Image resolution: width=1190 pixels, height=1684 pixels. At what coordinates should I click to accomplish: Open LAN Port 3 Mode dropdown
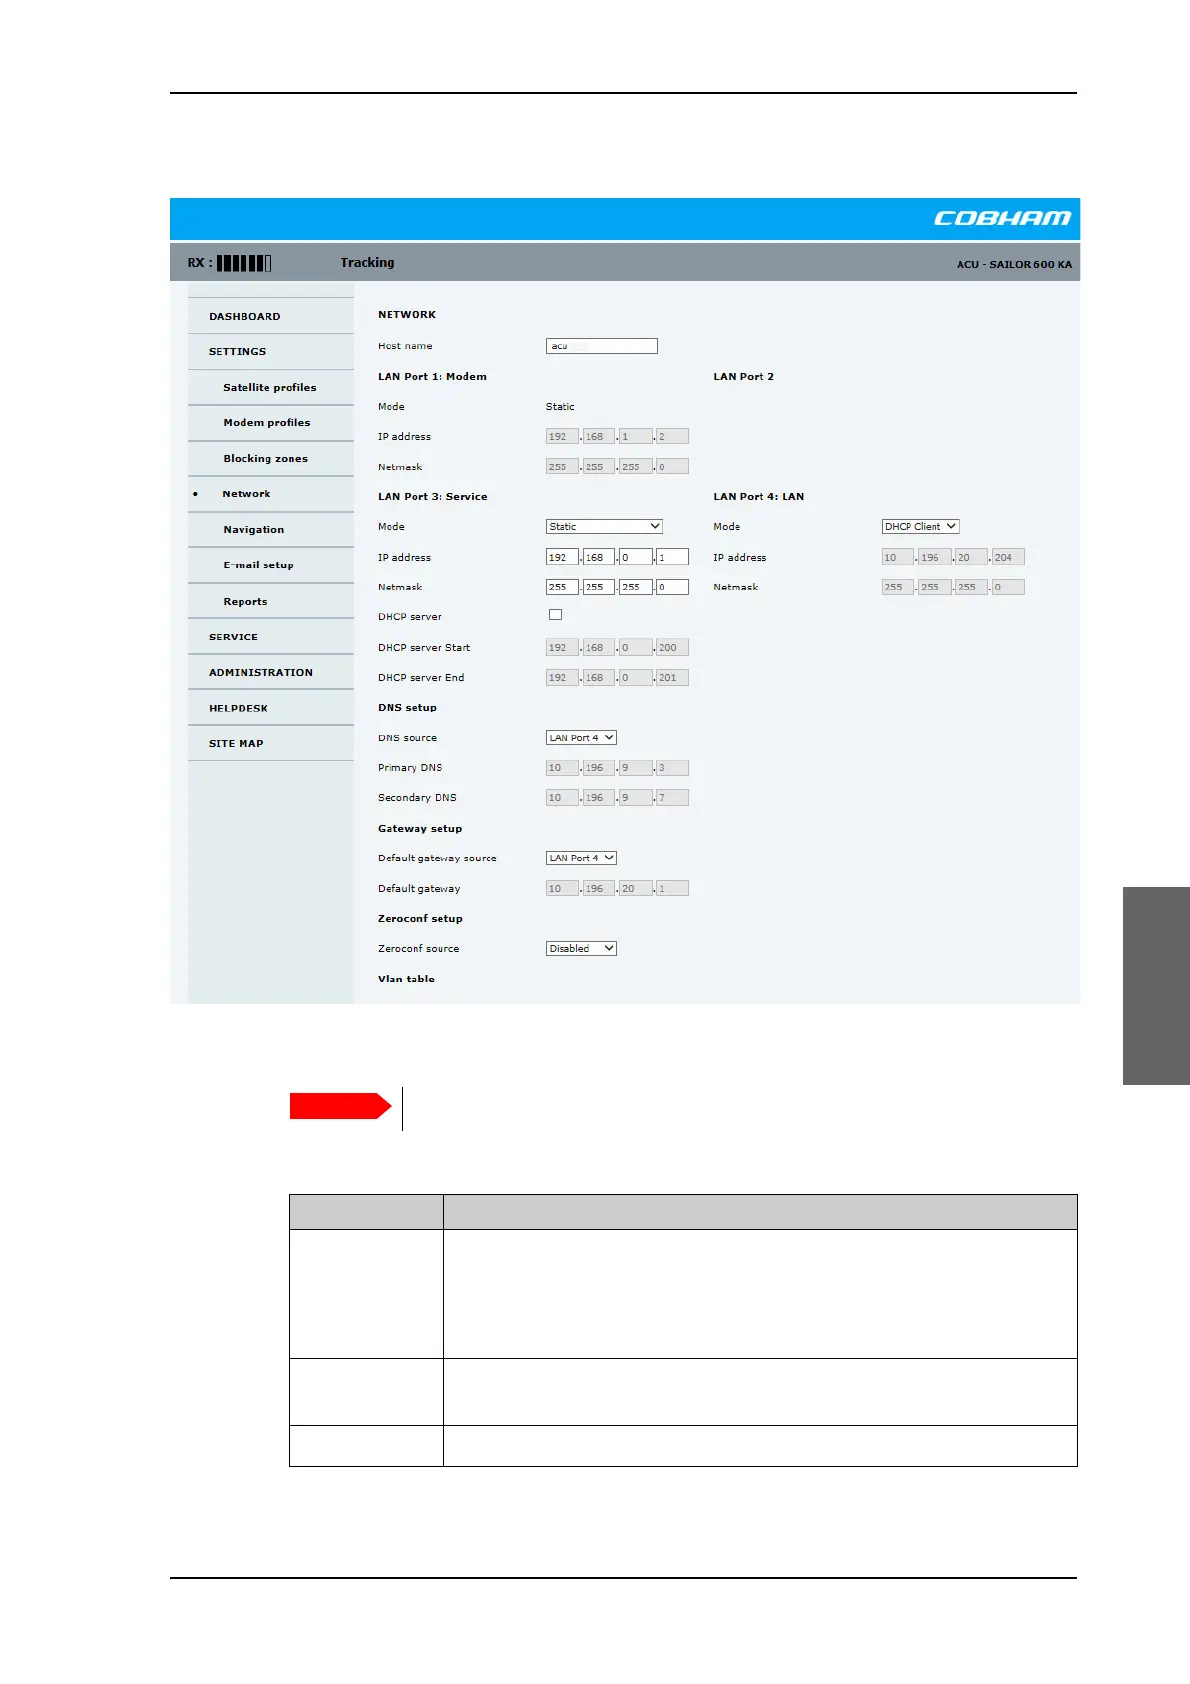604,526
